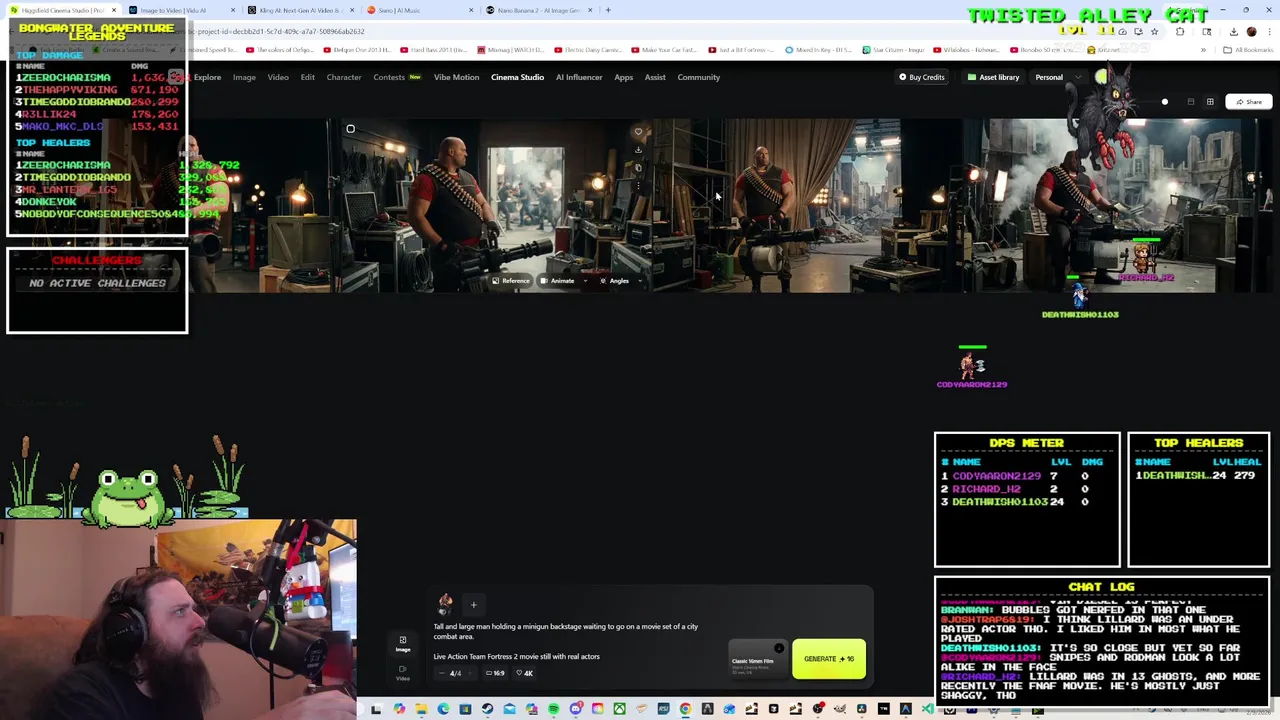The height and width of the screenshot is (720, 1280).
Task: Expand the Animate dropdown arrow
Action: pos(586,281)
